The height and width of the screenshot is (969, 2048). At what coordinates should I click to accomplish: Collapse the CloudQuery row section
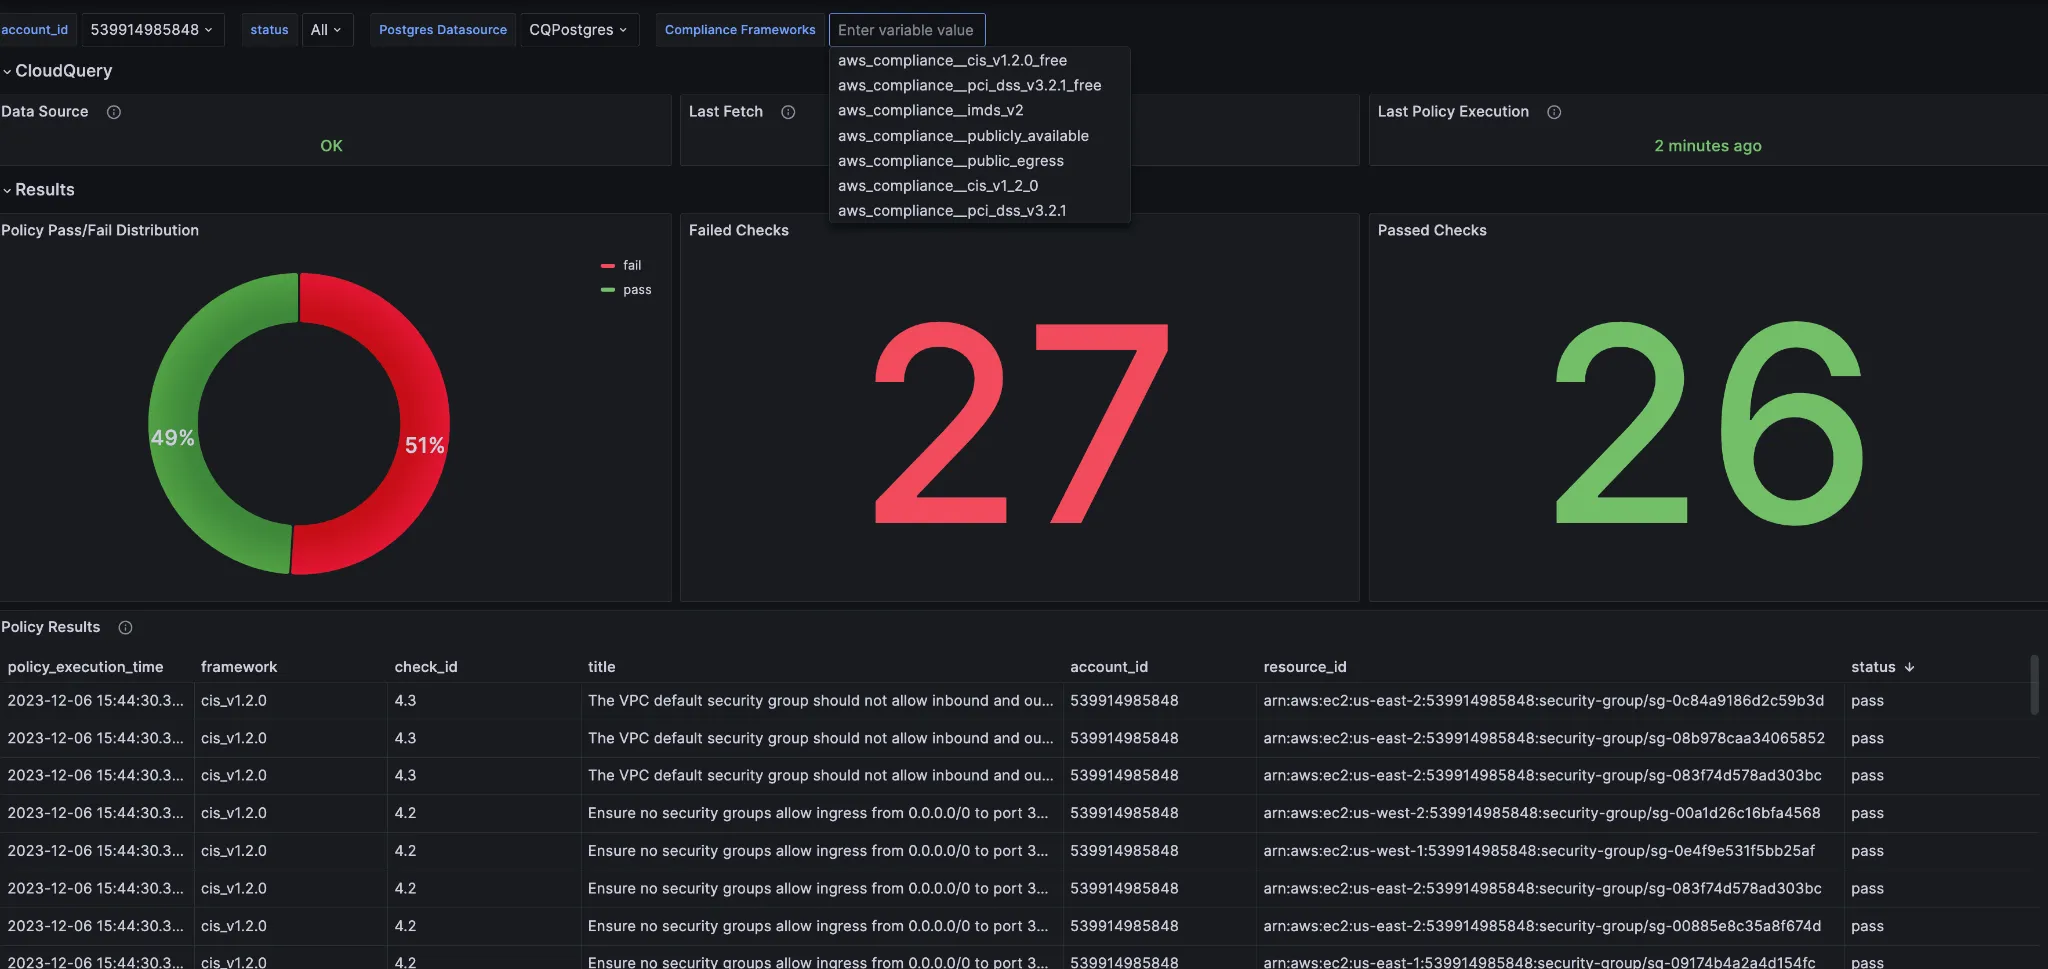62,71
